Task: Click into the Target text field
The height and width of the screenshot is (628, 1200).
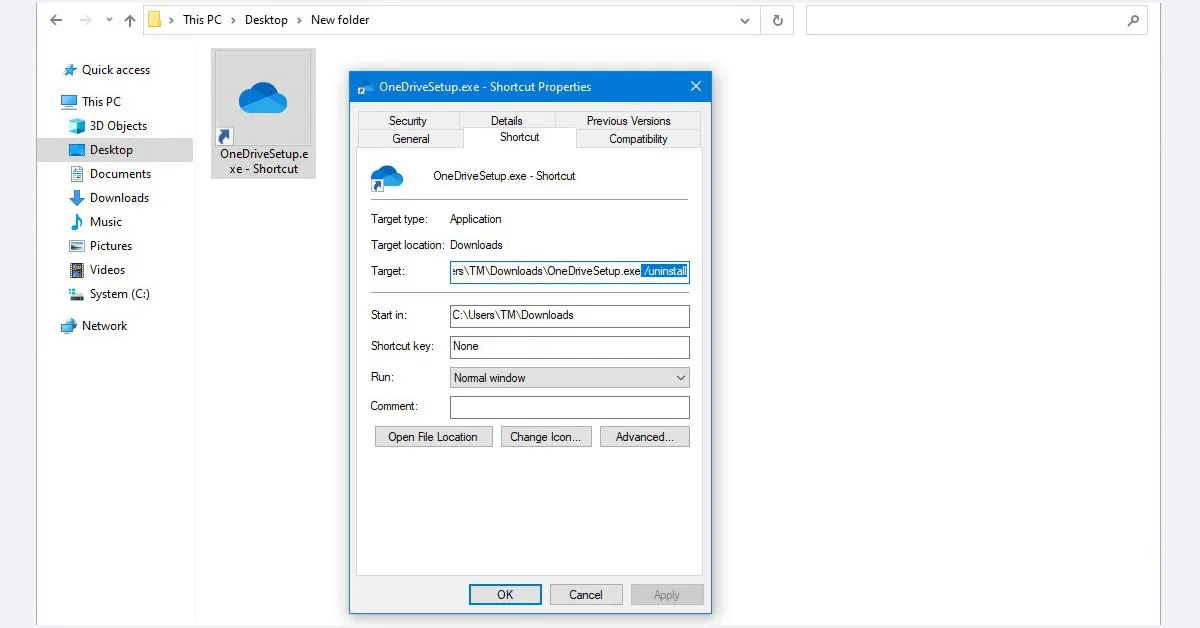Action: (x=570, y=272)
